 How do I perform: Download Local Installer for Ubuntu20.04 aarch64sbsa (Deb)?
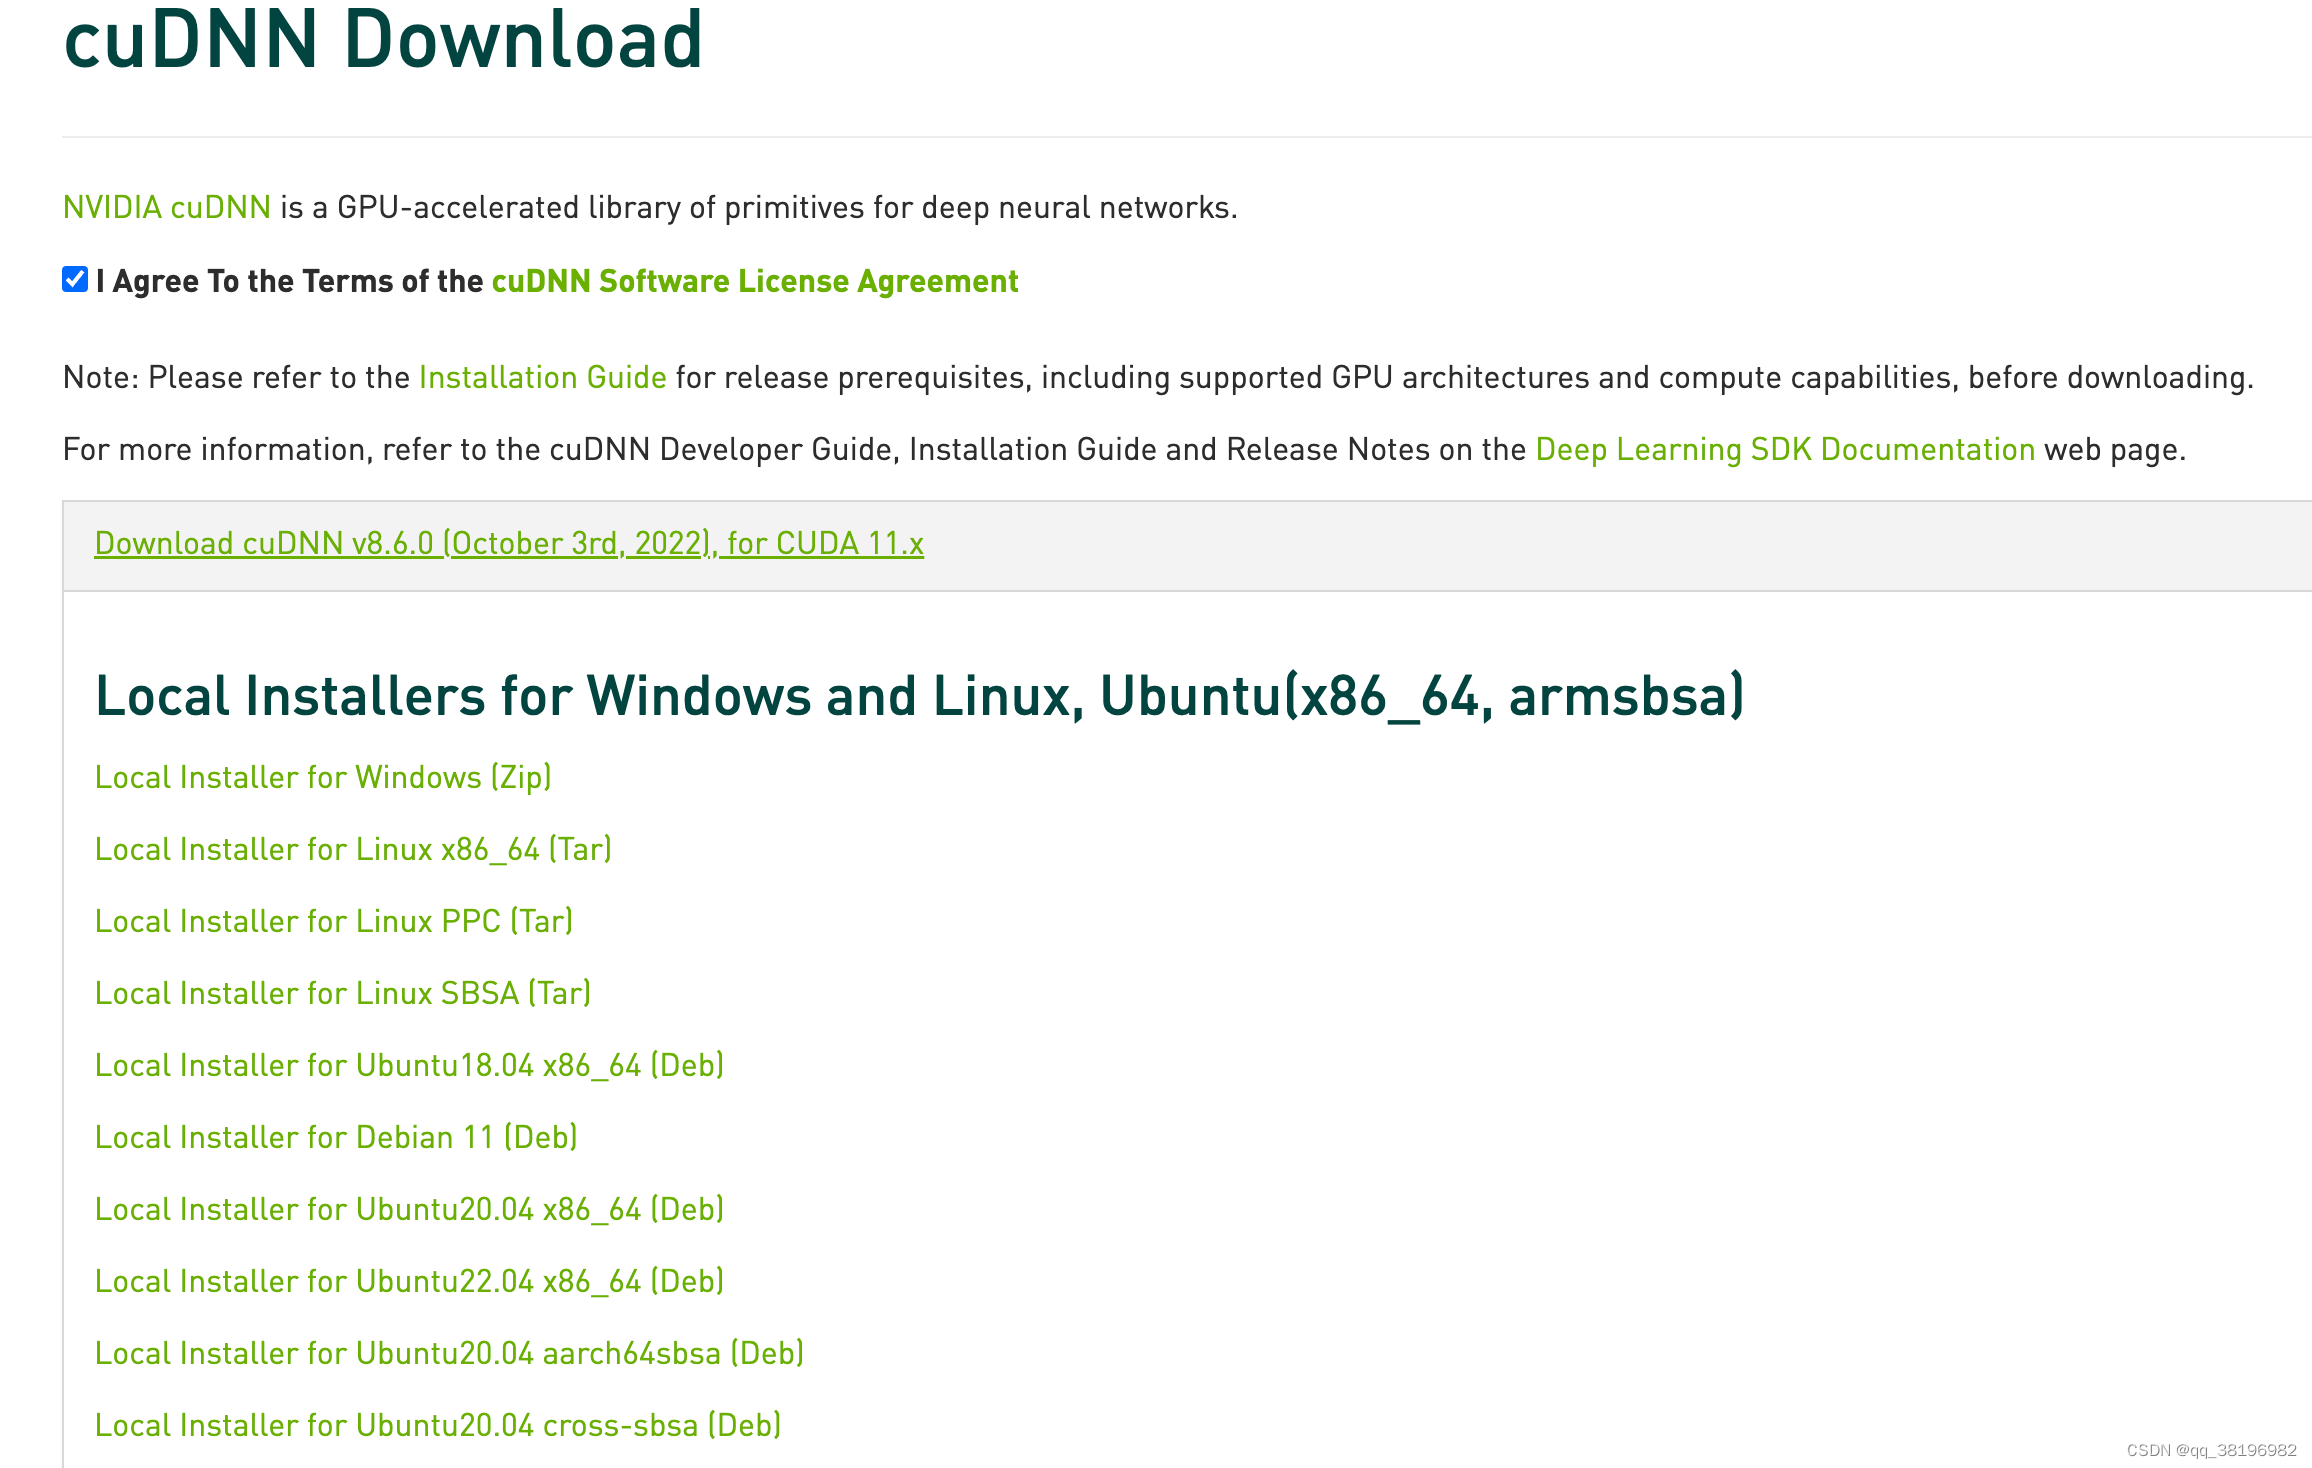click(x=449, y=1353)
